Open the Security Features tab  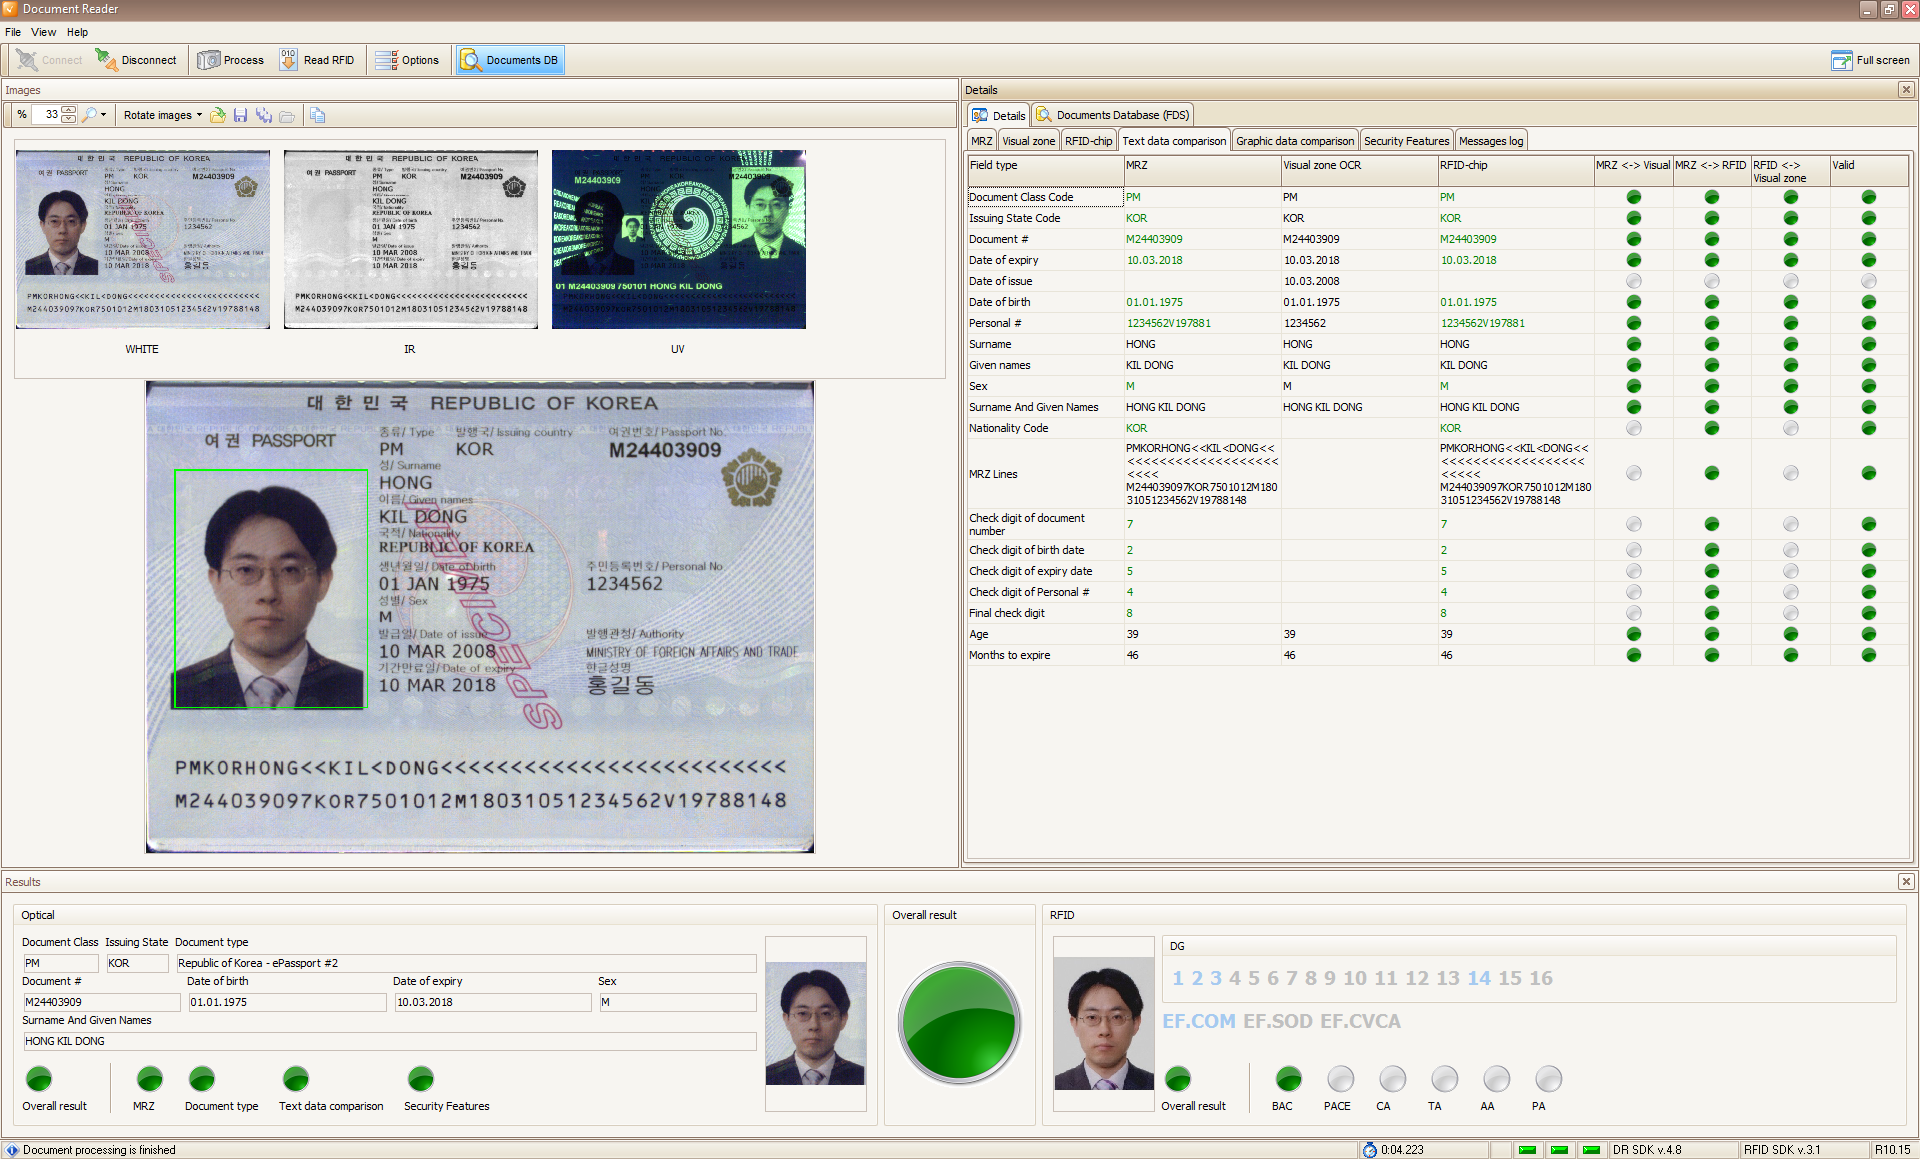coord(1406,141)
